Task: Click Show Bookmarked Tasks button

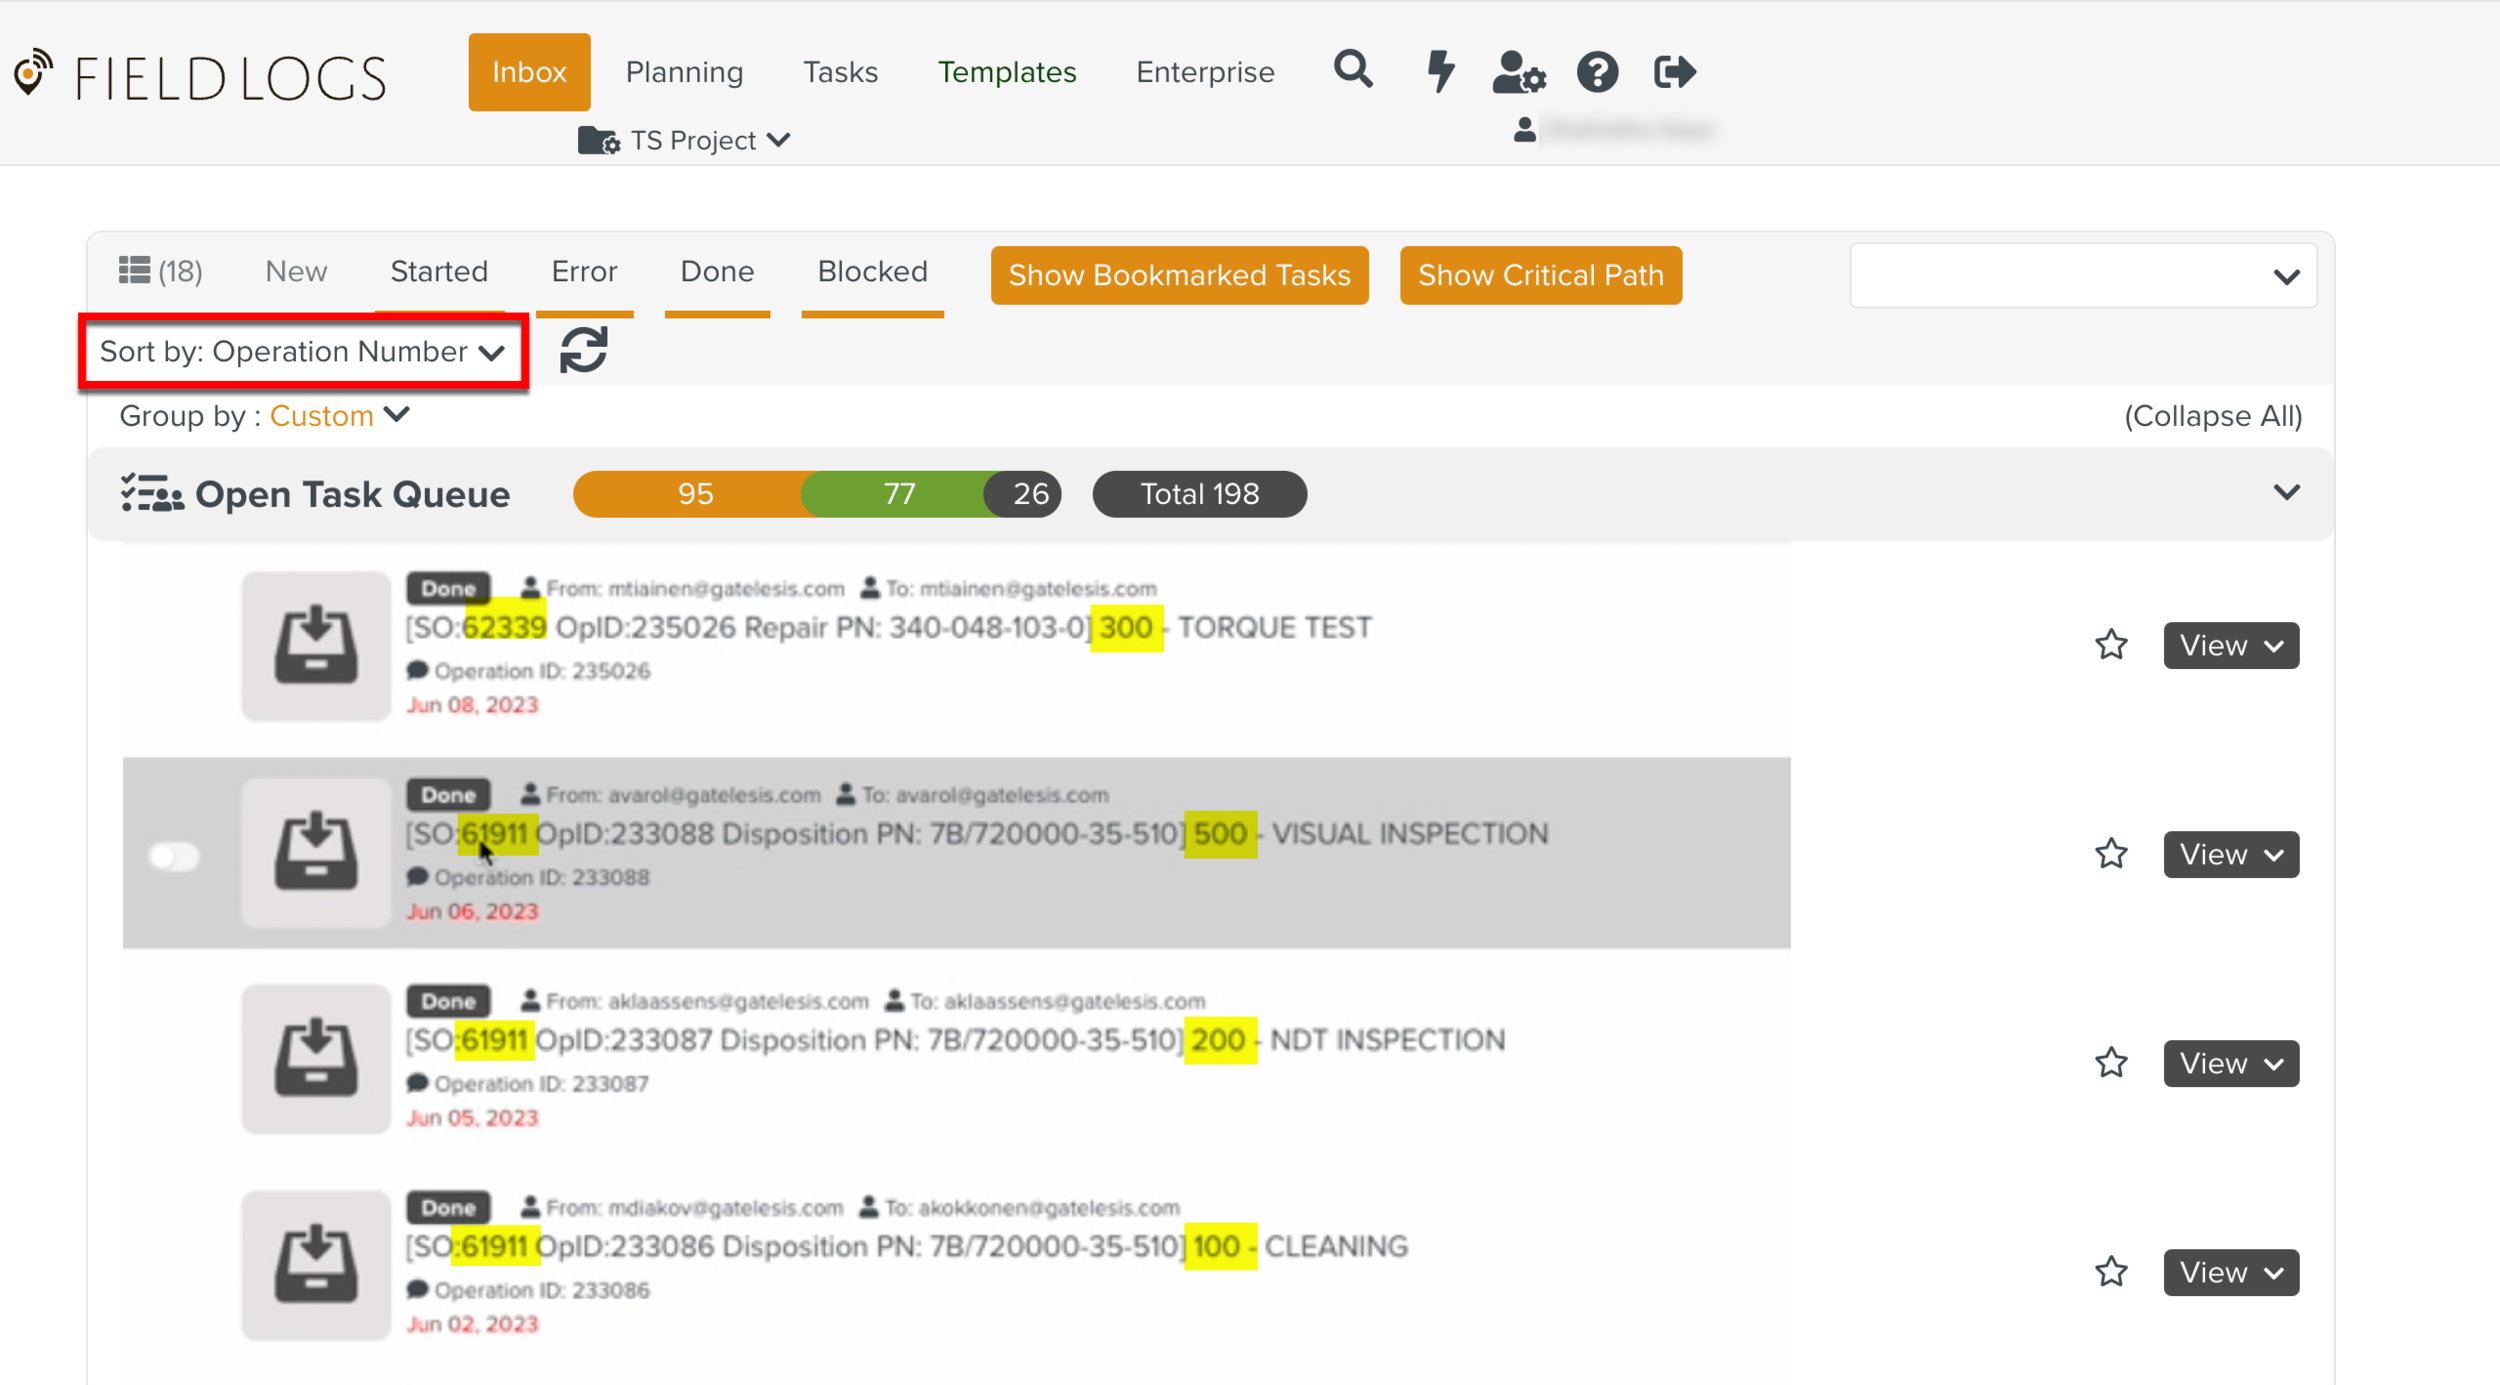Action: click(x=1179, y=275)
